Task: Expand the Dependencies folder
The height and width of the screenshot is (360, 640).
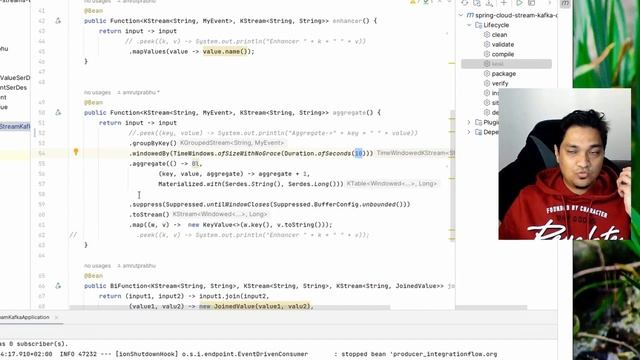Action: click(x=469, y=132)
